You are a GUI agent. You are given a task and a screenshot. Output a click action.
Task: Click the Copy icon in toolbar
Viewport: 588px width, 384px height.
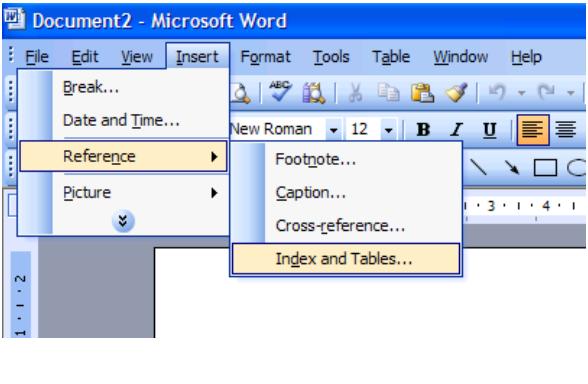pos(388,92)
